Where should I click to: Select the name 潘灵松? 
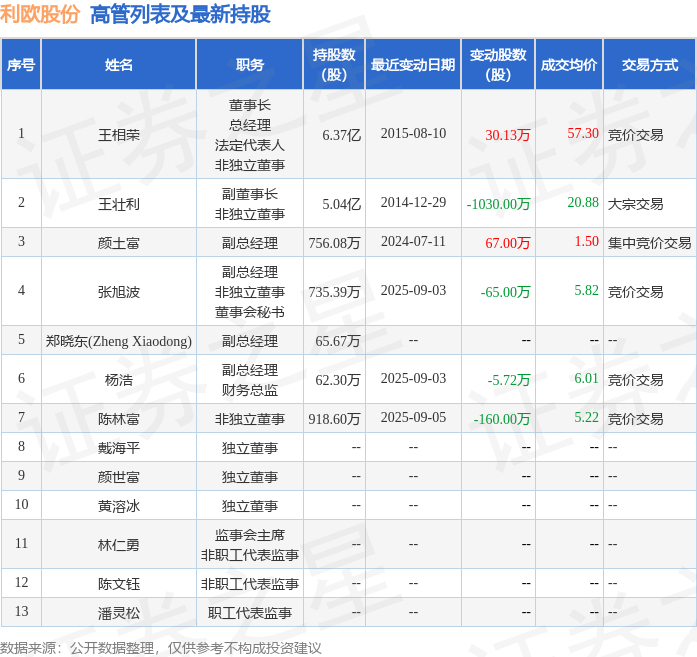[119, 613]
